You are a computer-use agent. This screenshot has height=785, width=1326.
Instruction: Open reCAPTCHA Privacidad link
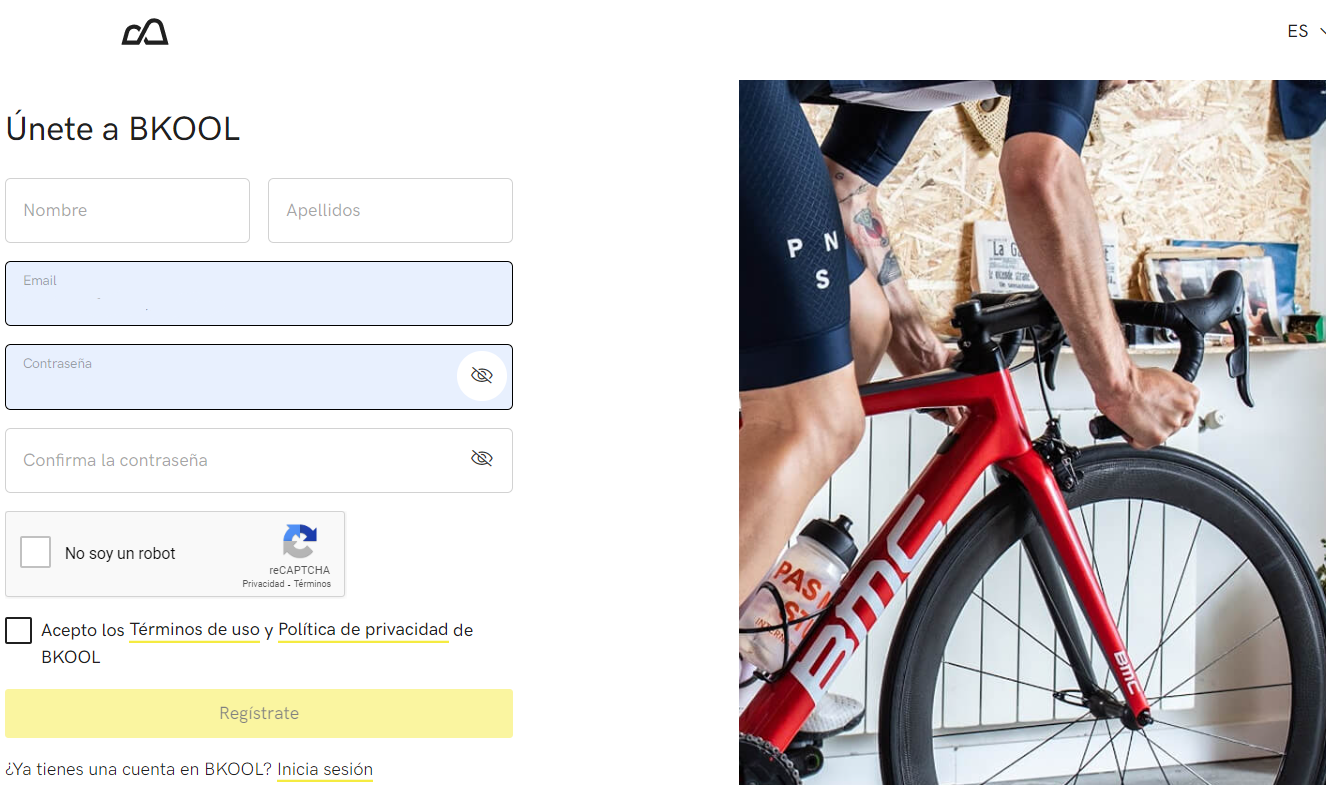tap(263, 584)
